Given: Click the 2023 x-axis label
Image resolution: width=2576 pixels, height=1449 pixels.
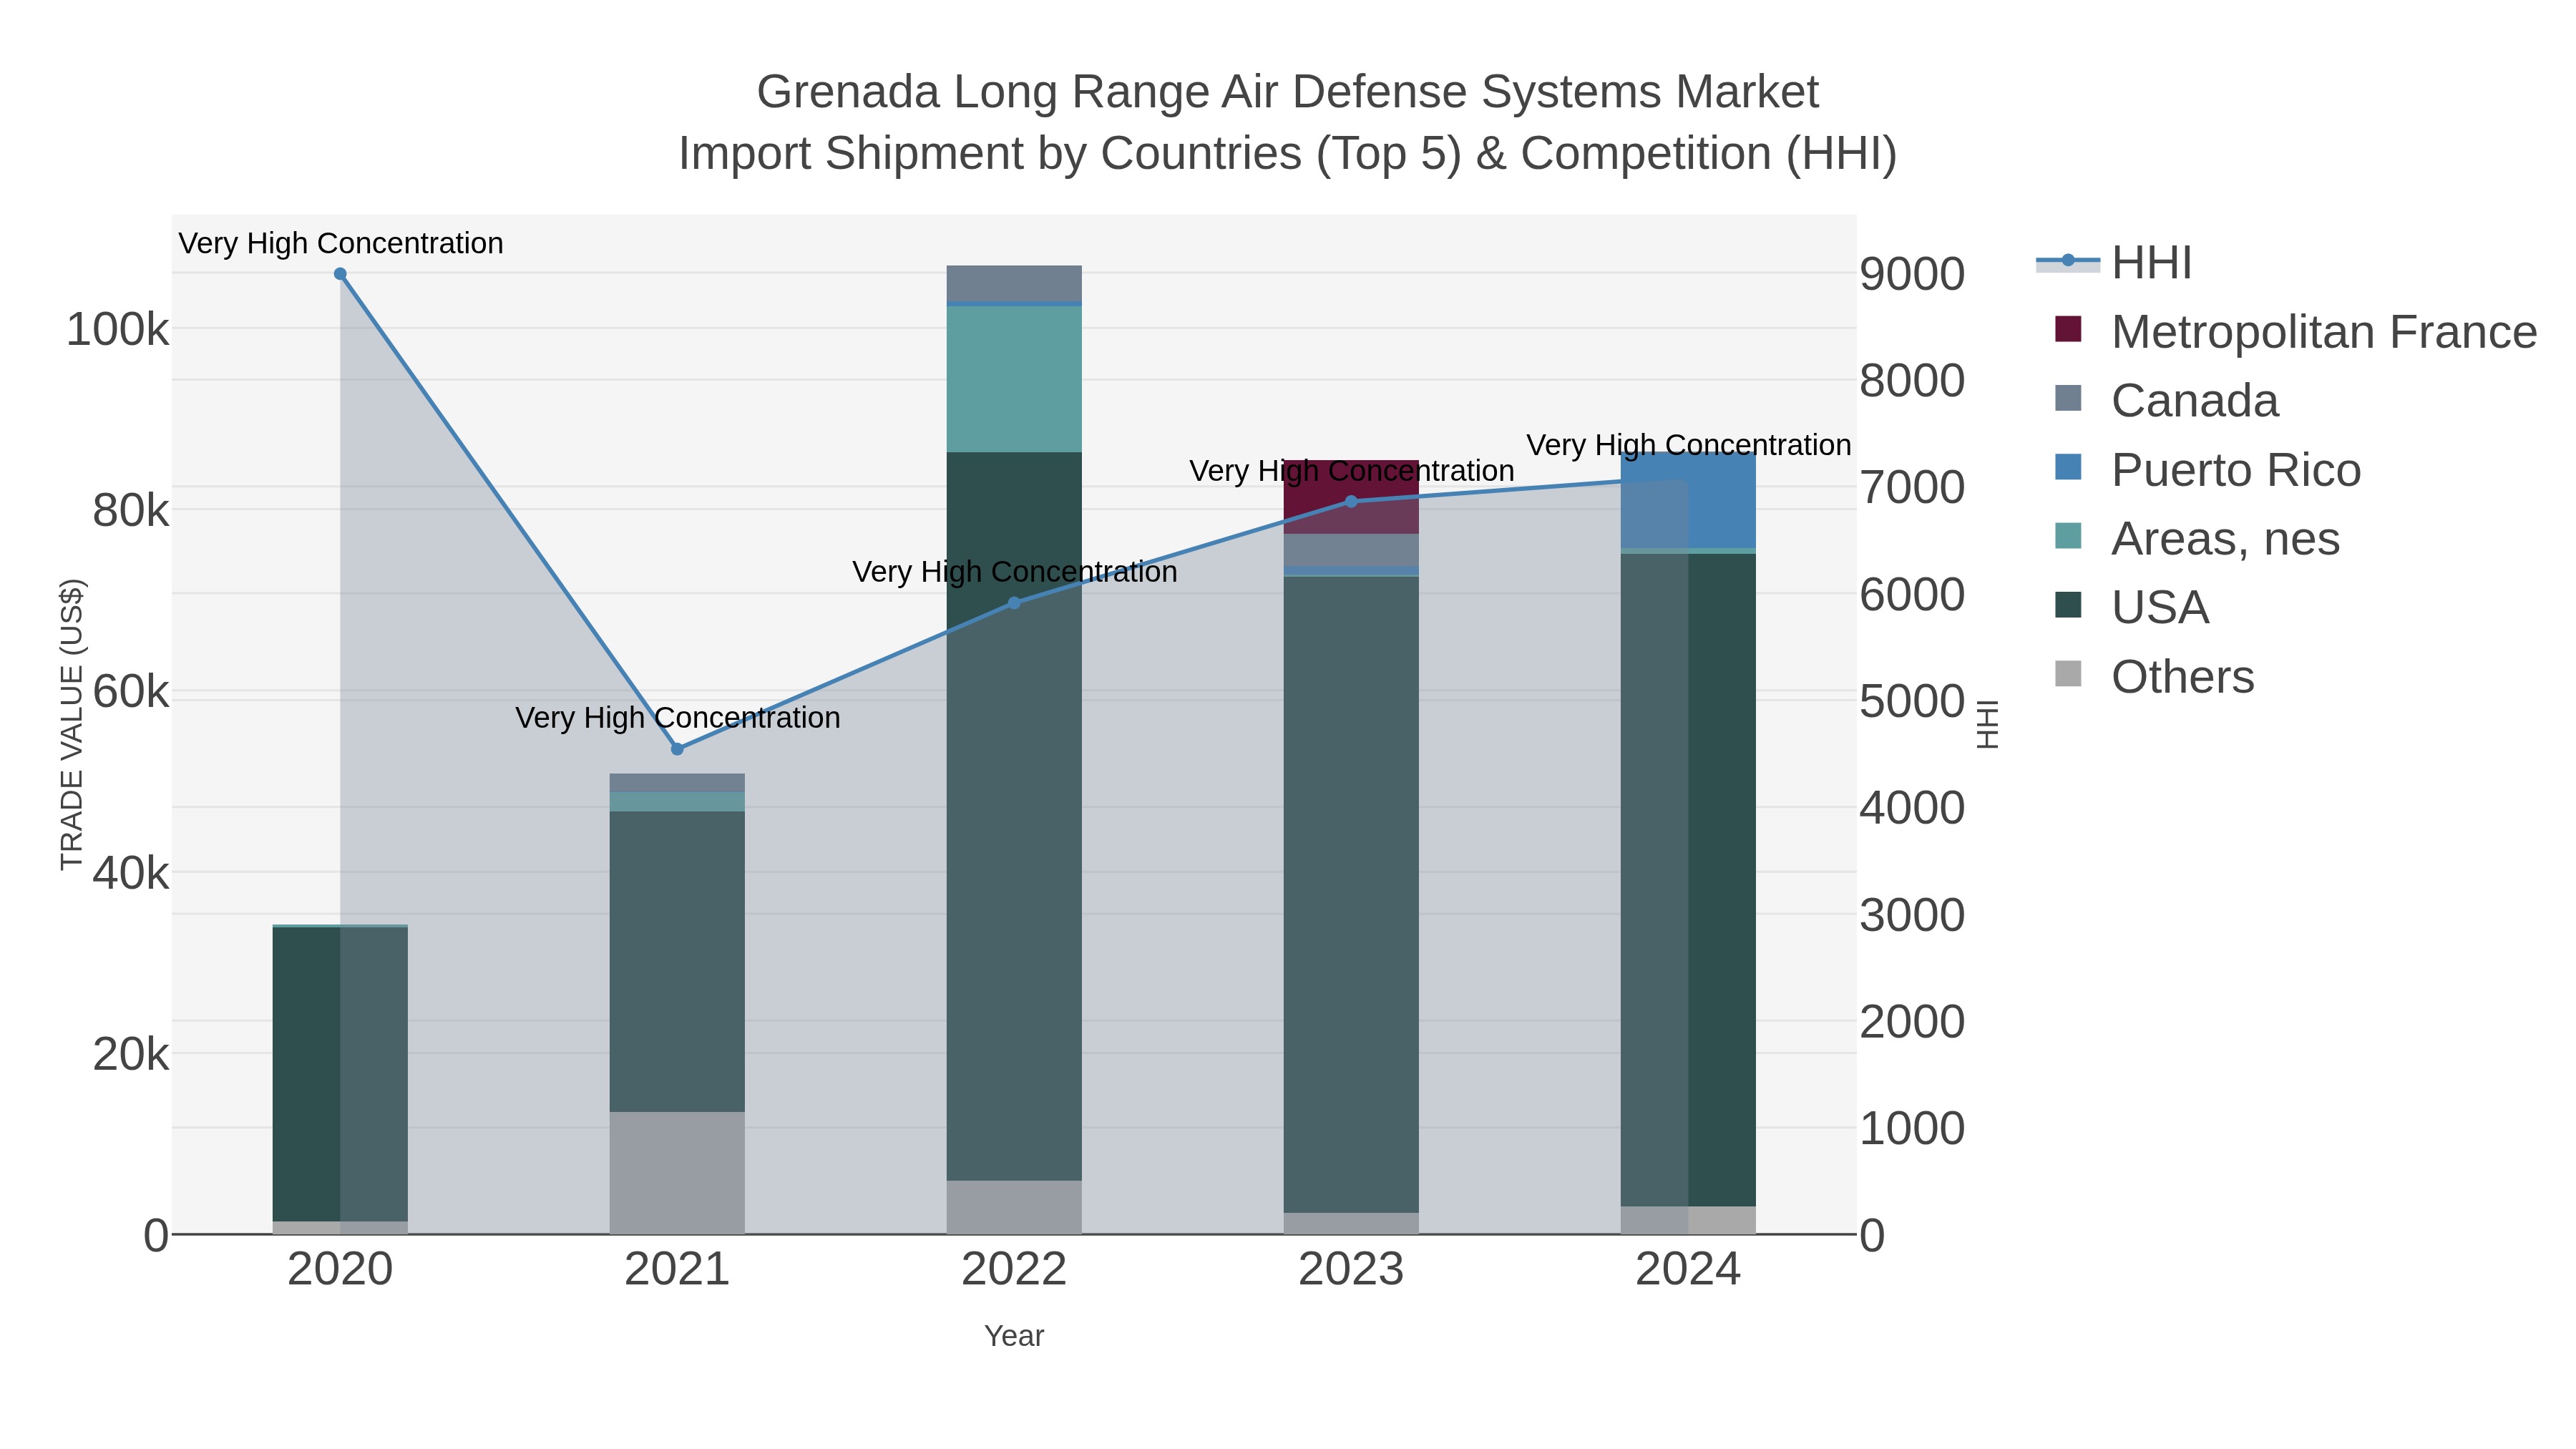Looking at the screenshot, I should 1351,1270.
